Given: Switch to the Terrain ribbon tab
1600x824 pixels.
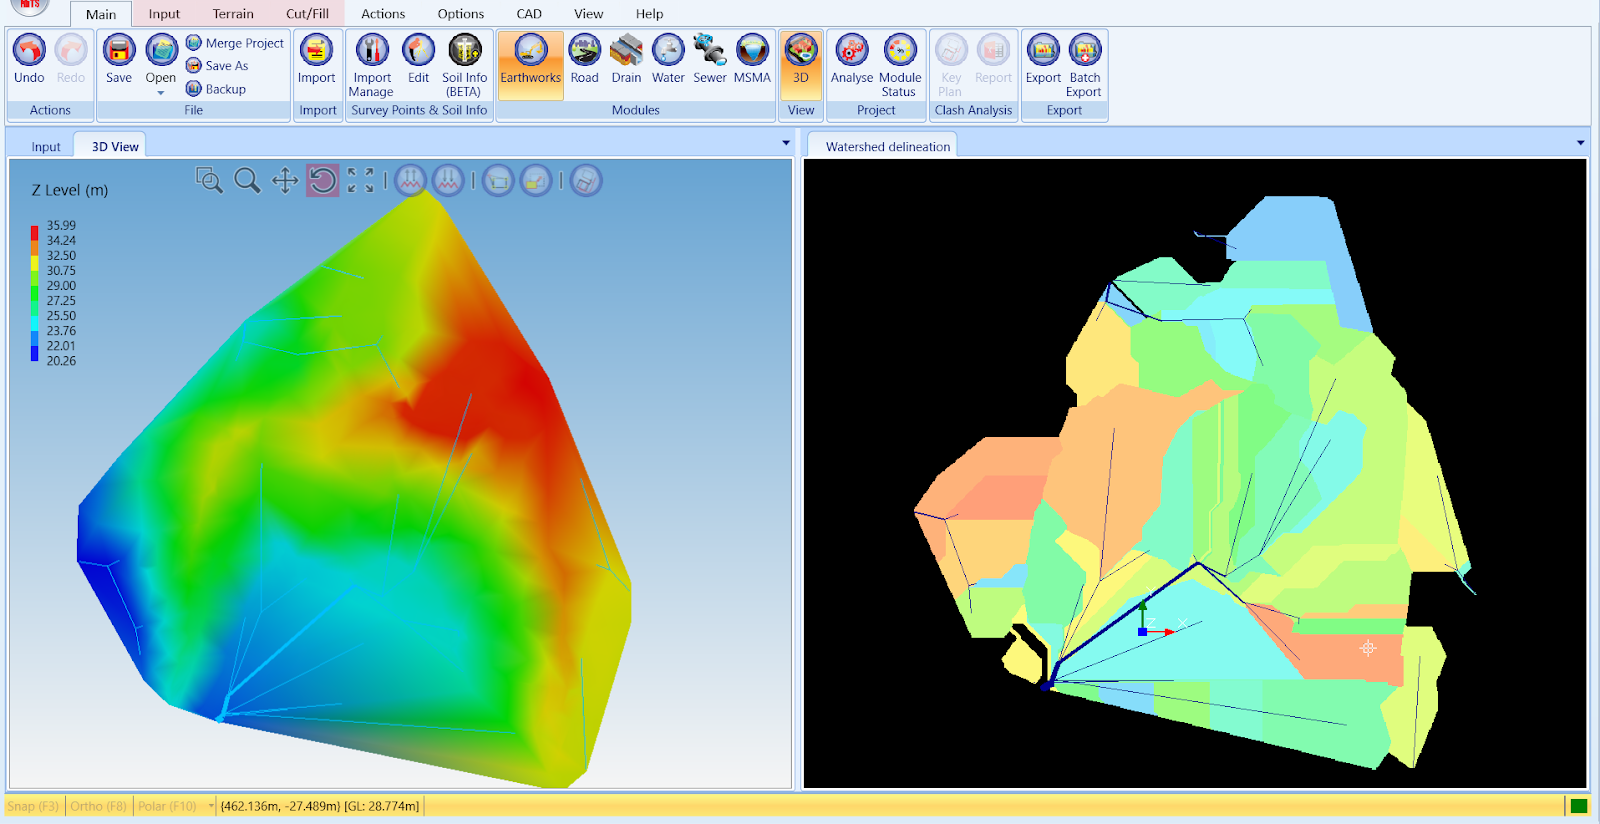Looking at the screenshot, I should coord(233,14).
